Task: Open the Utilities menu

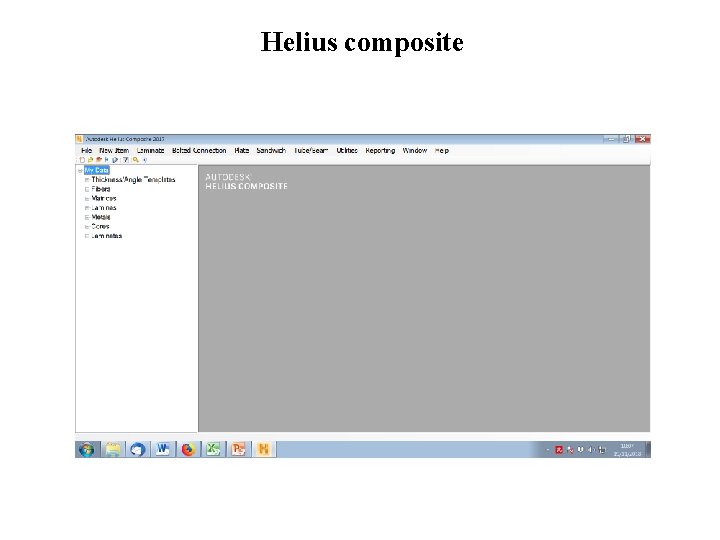Action: pos(347,151)
